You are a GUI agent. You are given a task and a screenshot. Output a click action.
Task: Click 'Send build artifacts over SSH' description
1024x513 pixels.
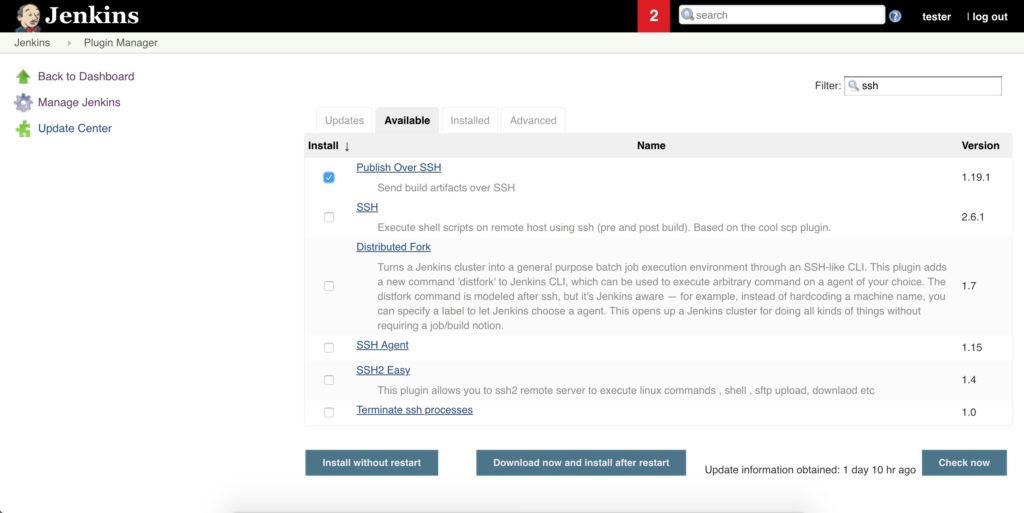[x=446, y=188]
